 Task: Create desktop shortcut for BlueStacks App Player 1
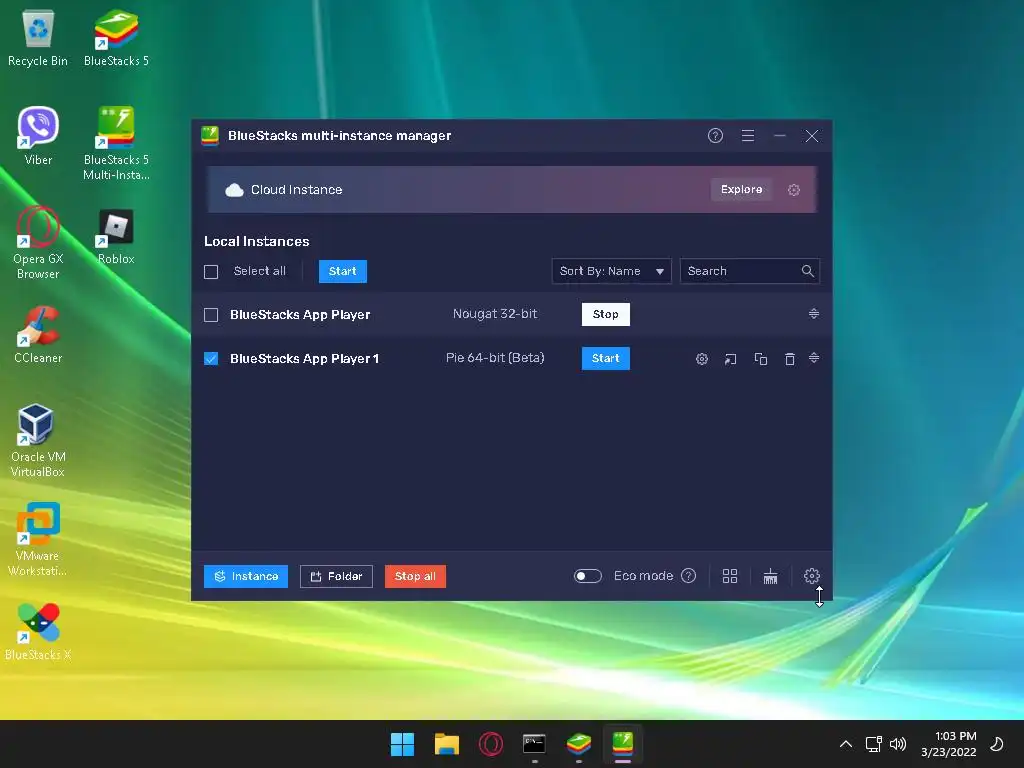coord(730,359)
